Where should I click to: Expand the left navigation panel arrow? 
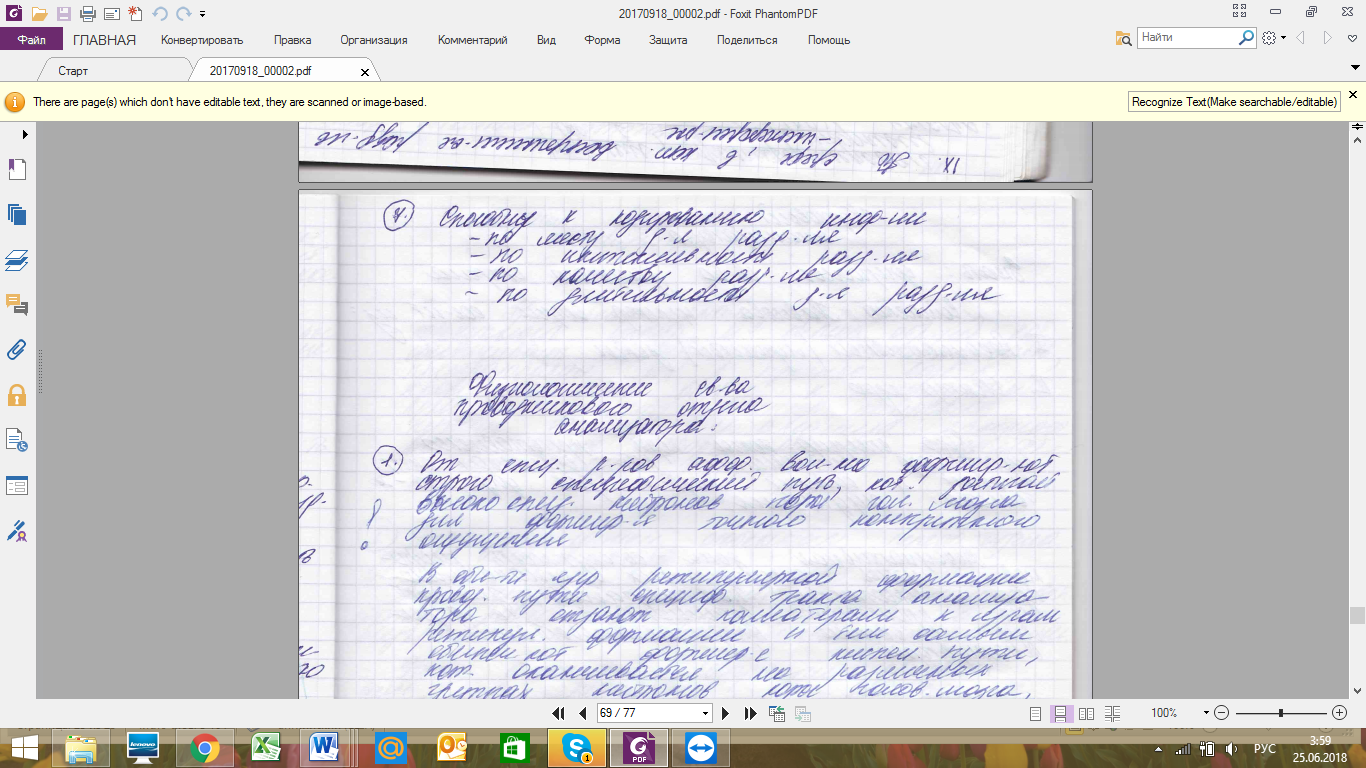coord(24,134)
